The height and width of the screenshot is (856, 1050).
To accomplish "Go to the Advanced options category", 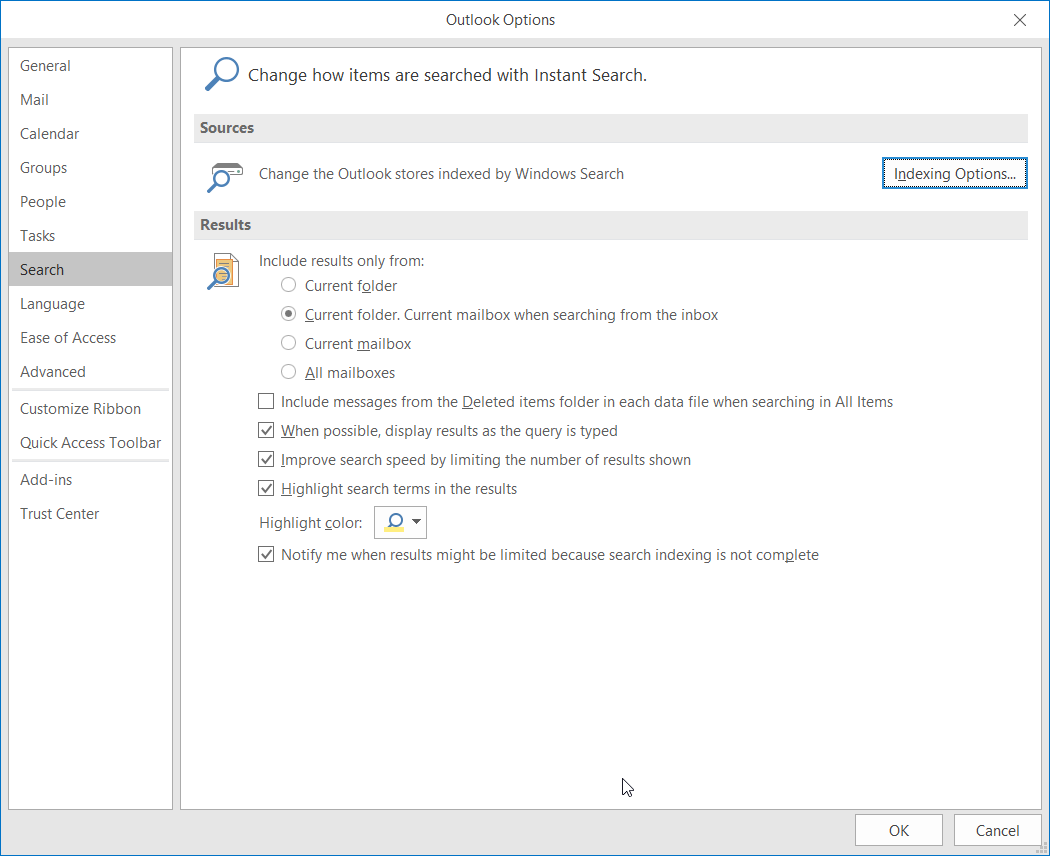I will pos(90,372).
